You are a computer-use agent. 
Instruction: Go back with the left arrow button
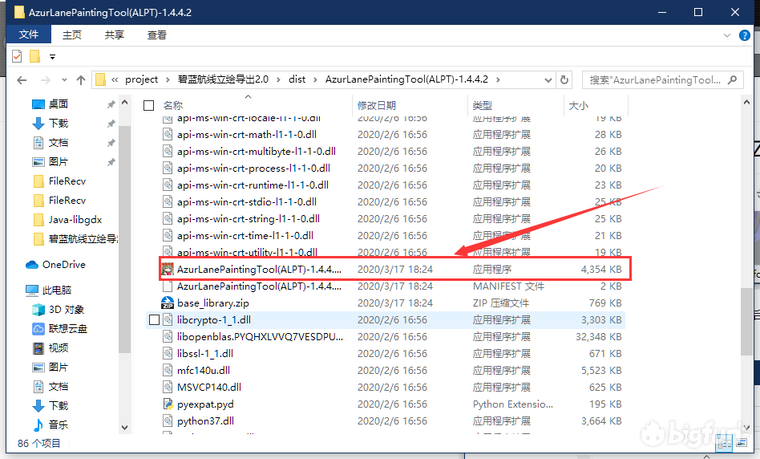[21, 80]
